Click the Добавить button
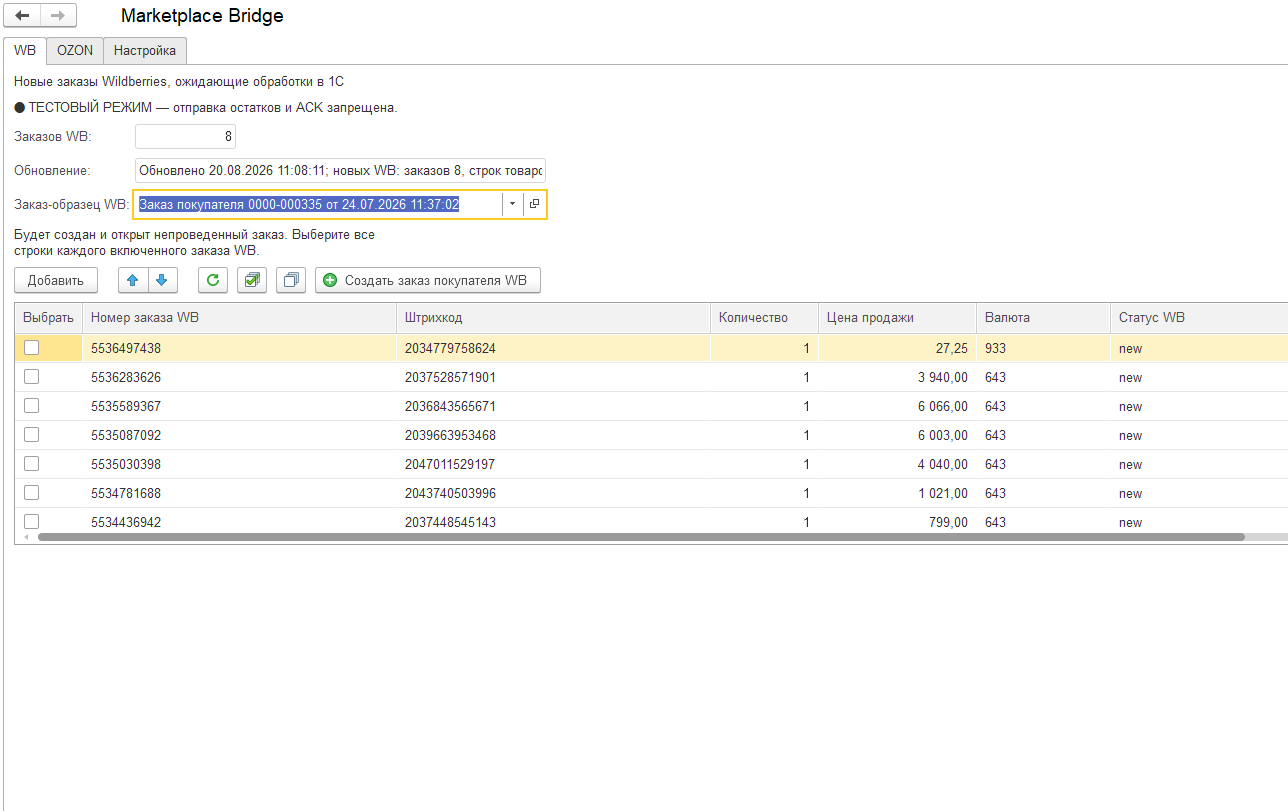Image resolution: width=1288 pixels, height=811 pixels. click(56, 280)
